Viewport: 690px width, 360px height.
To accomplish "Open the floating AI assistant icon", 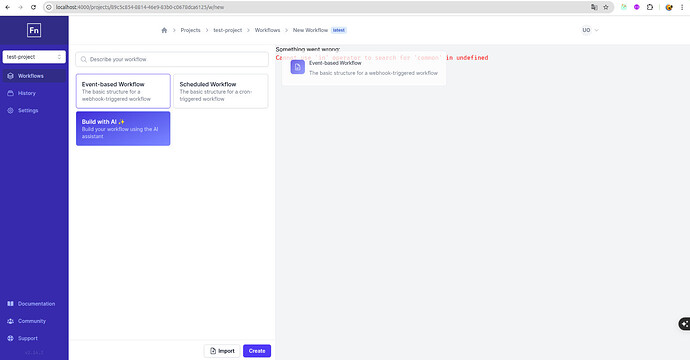I will pyautogui.click(x=684, y=324).
